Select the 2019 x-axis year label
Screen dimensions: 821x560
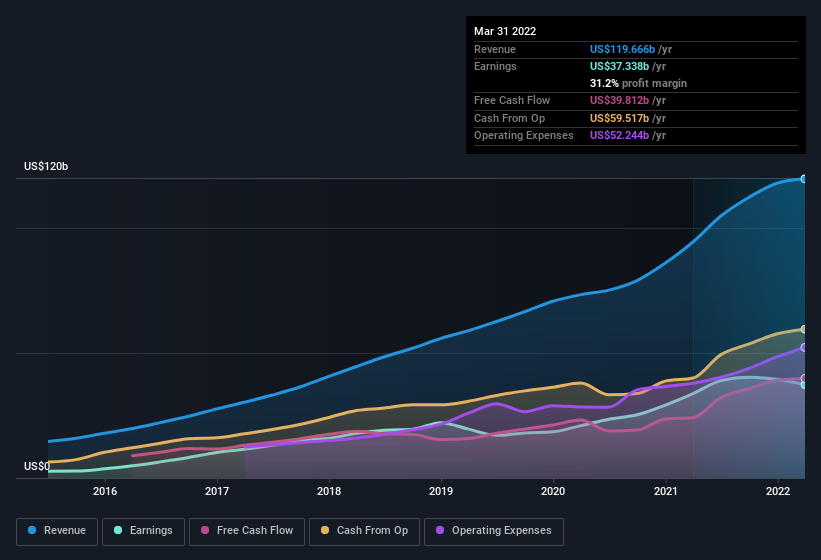coord(442,491)
